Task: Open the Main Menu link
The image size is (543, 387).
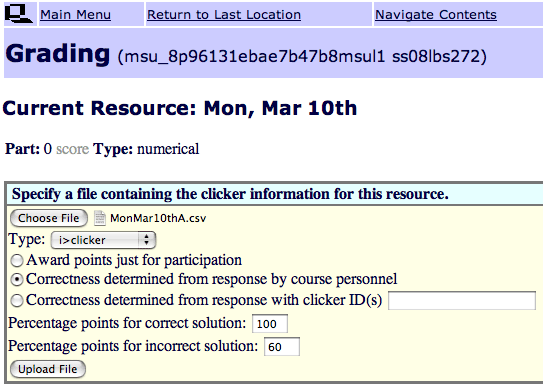Action: (x=75, y=15)
